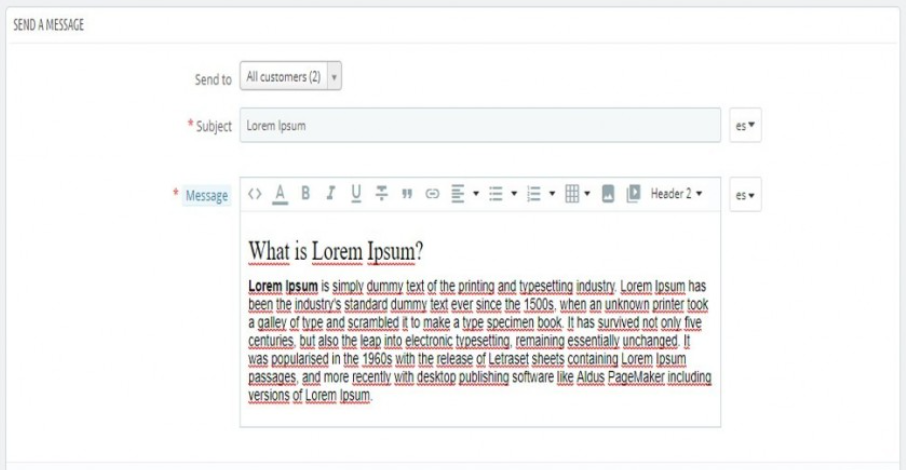Insert a blockquote
This screenshot has width=906, height=470.
407,194
